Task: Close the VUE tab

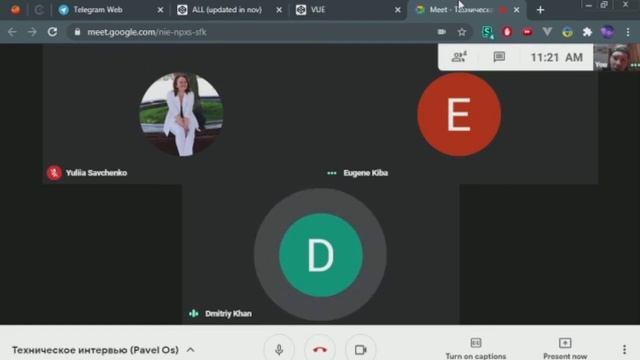Action: click(398, 10)
